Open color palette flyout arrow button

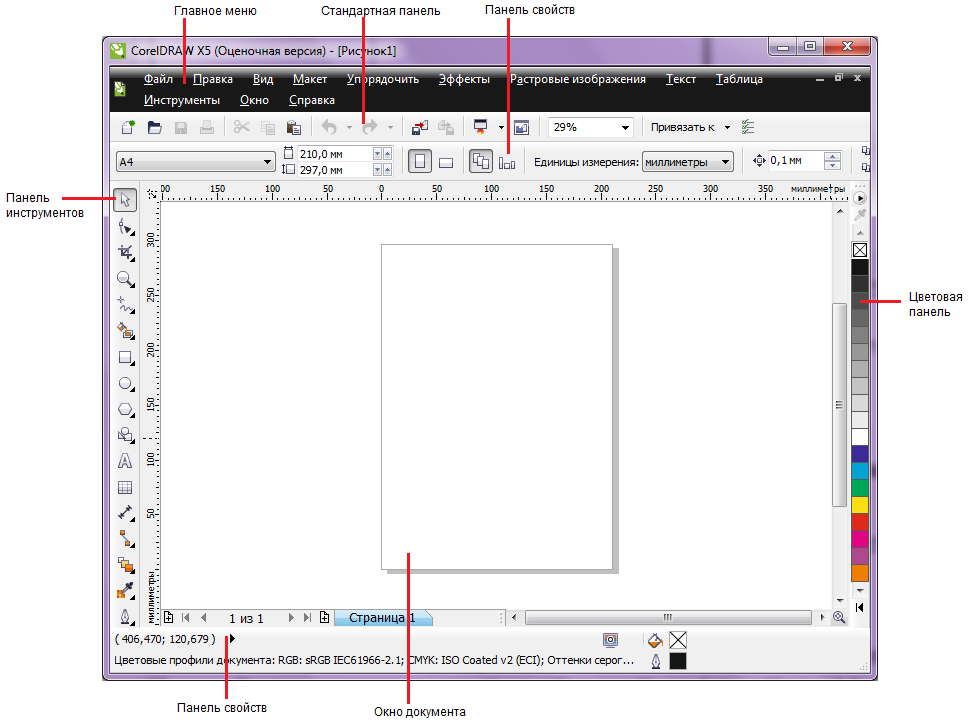click(859, 198)
